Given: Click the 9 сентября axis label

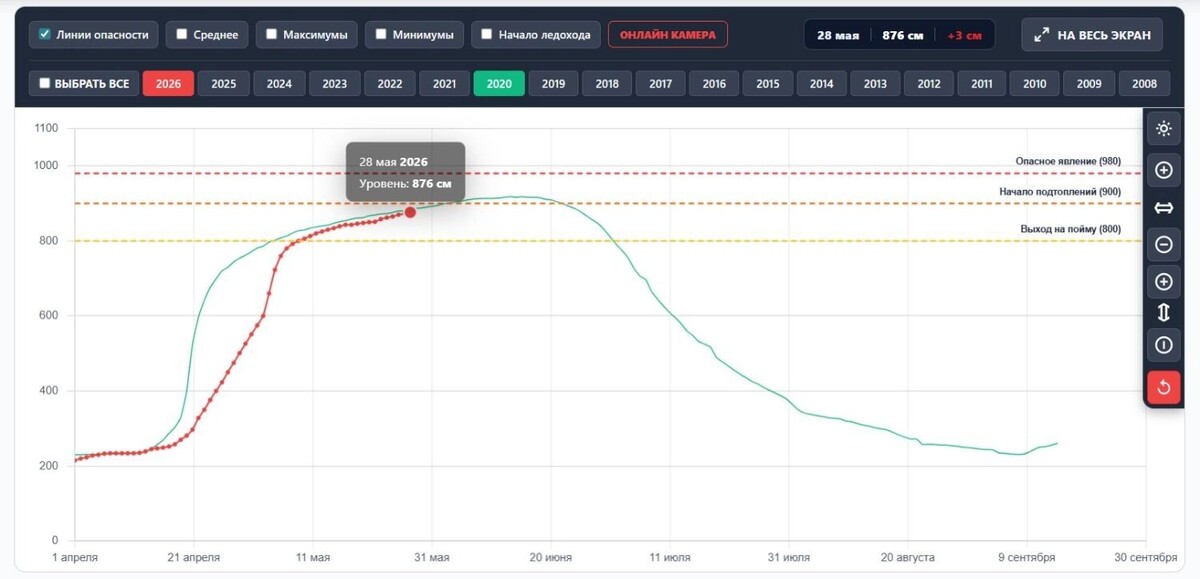Looking at the screenshot, I should click(x=1026, y=558).
